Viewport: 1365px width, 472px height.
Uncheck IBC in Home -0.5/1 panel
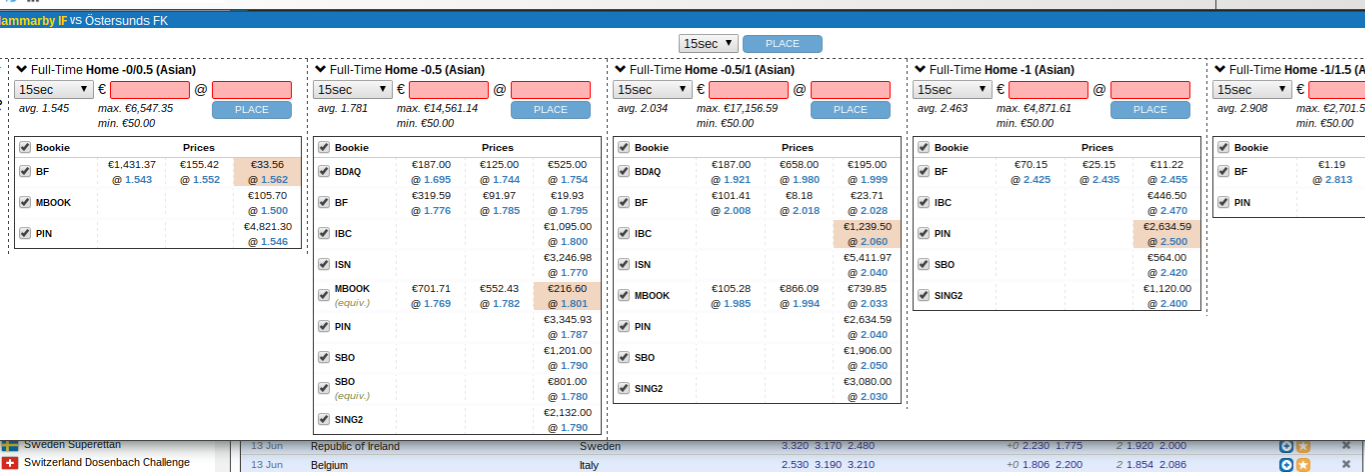[x=623, y=233]
